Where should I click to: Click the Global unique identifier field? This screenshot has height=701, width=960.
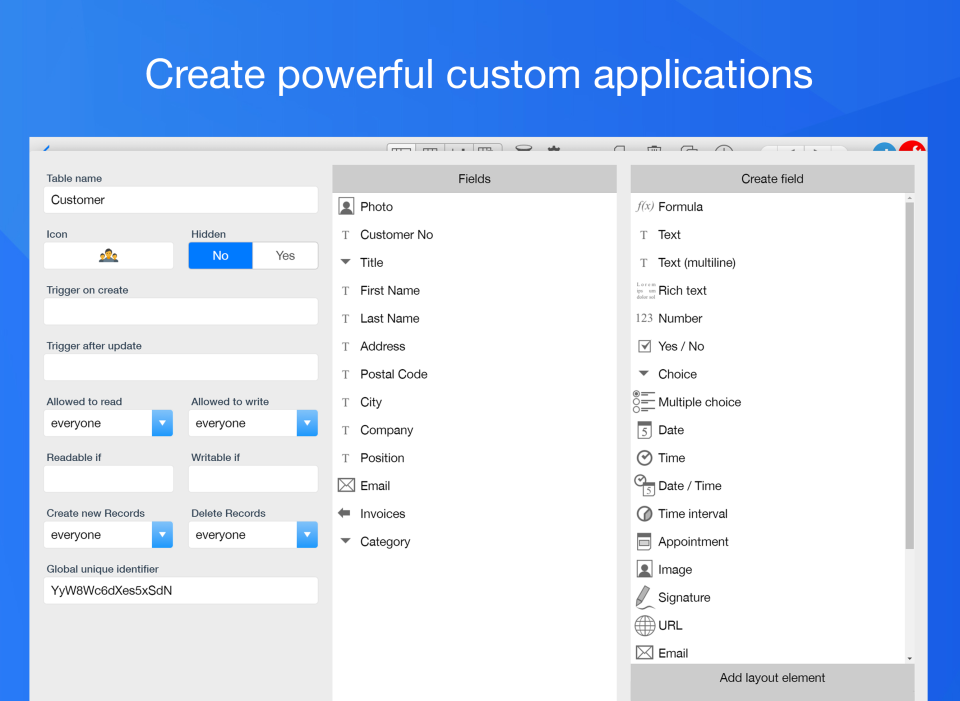tap(181, 590)
